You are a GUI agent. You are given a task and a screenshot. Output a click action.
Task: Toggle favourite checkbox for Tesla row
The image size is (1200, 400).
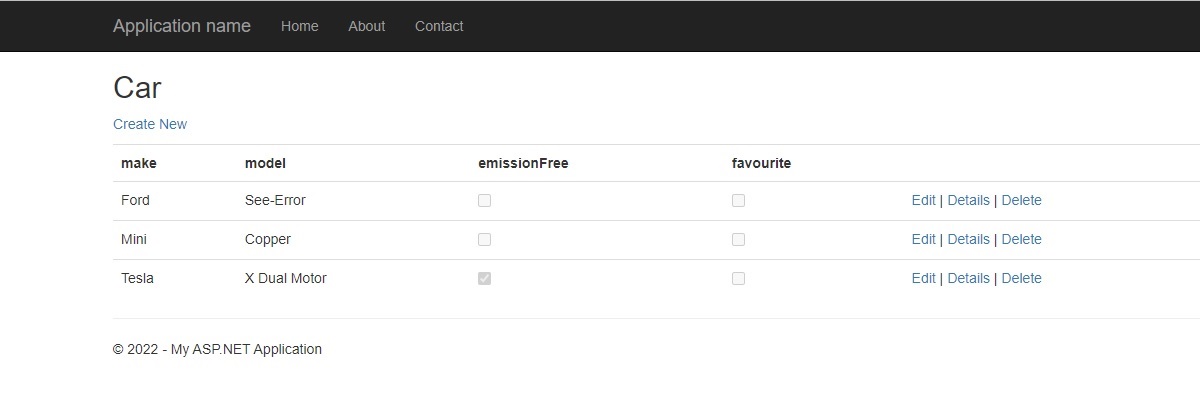pos(738,278)
